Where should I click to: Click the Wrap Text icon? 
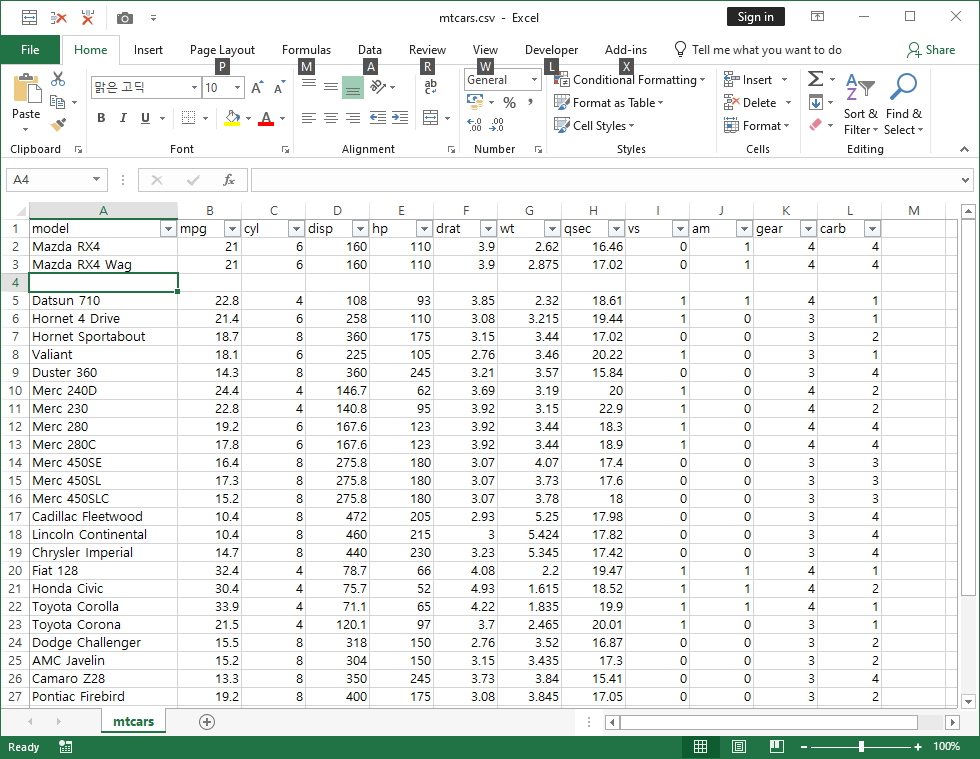coord(430,88)
